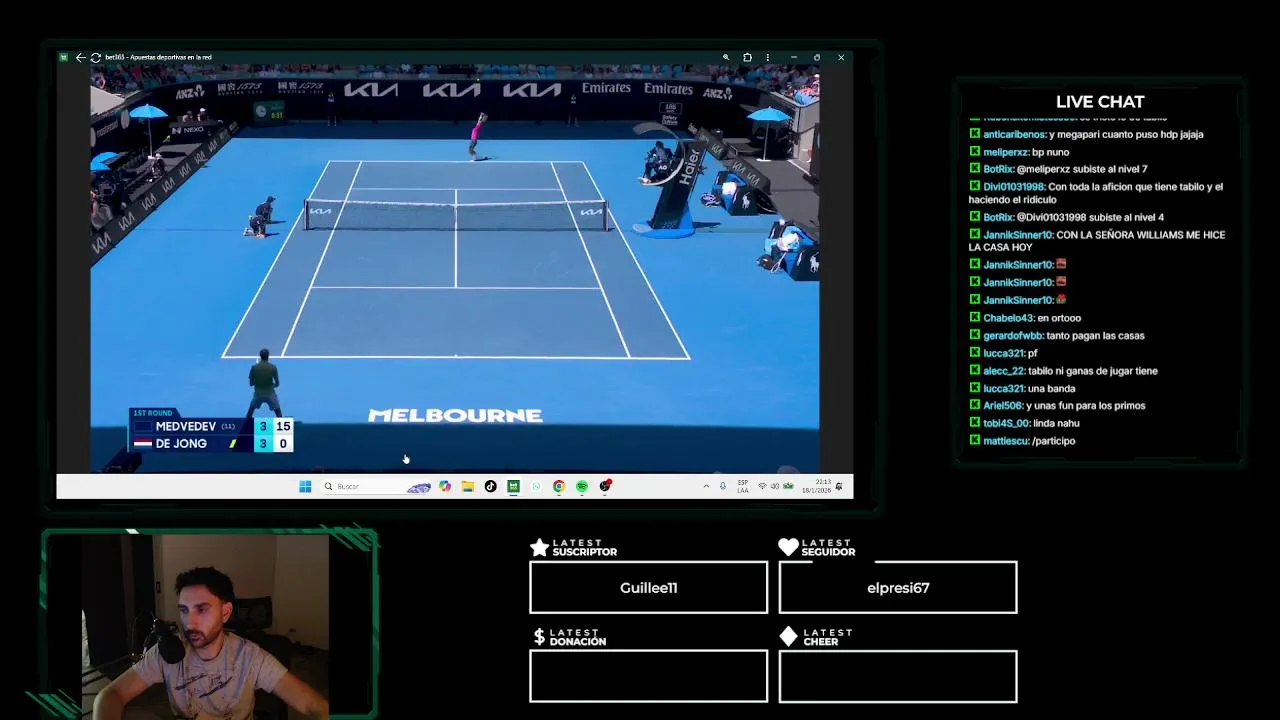Select username Divi01031998 in chat
This screenshot has height=720, width=1280.
1013,187
